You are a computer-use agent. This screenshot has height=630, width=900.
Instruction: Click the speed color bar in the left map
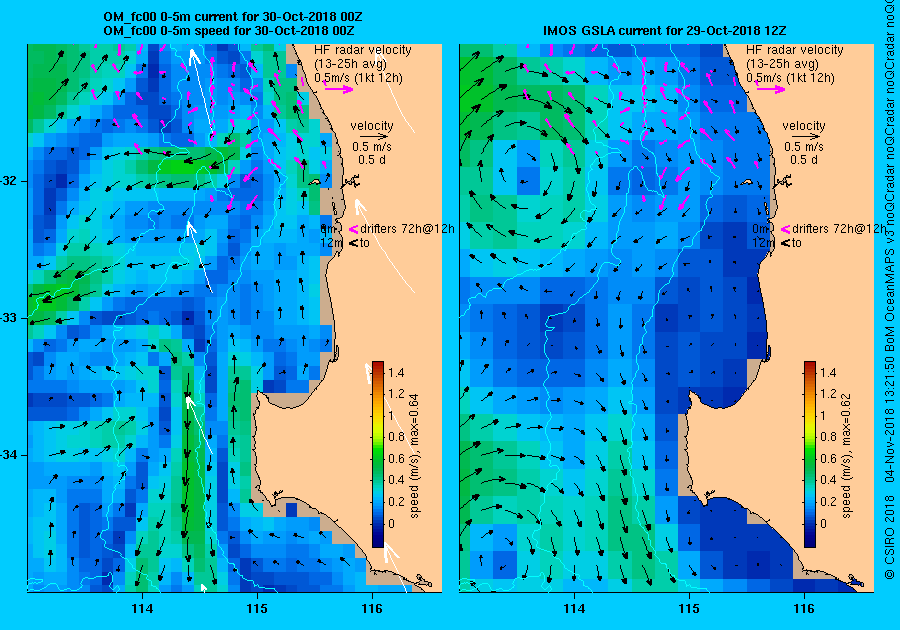(x=378, y=454)
